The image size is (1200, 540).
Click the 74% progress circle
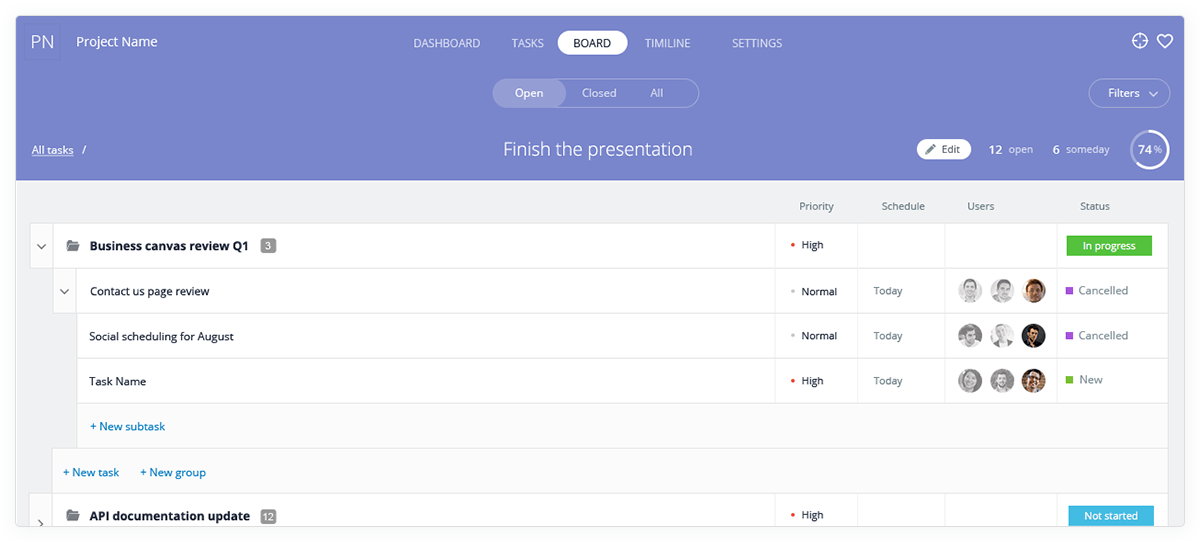coord(1149,150)
